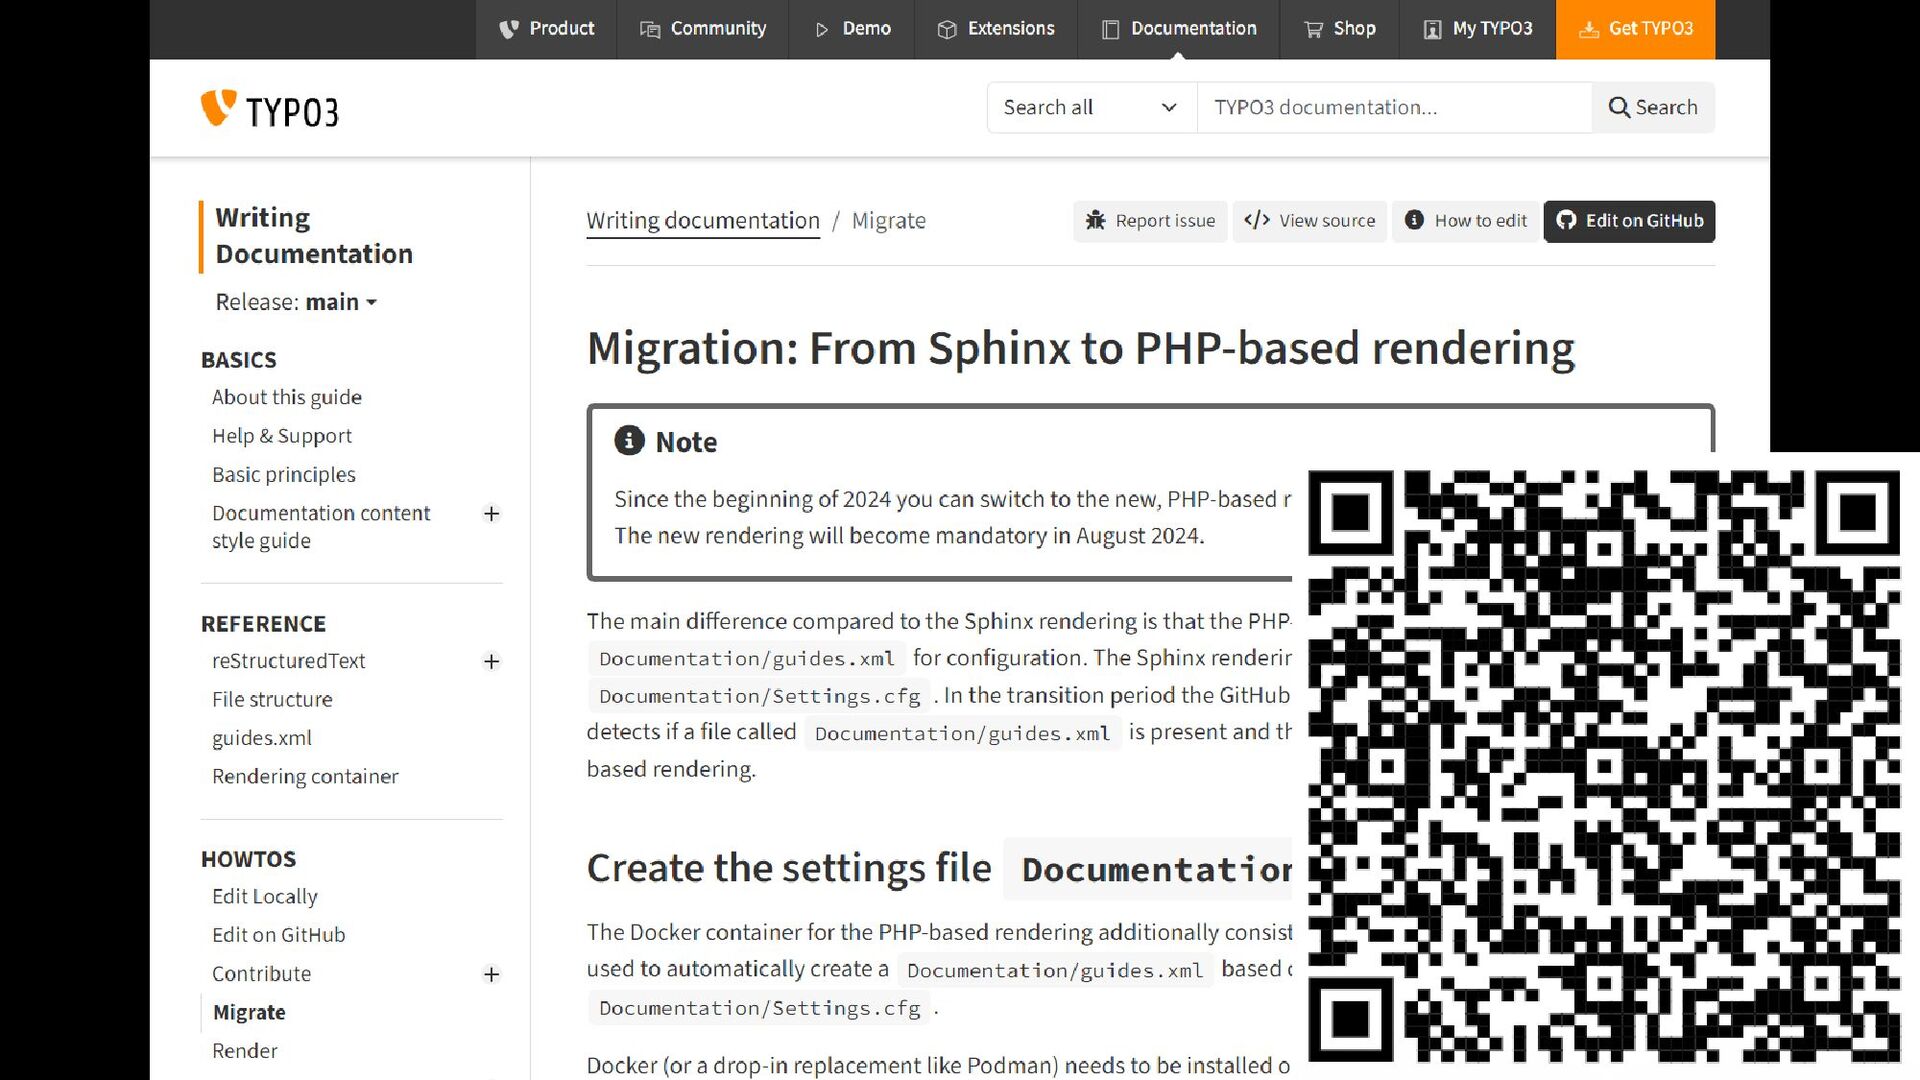Click the Note info icon
The width and height of the screenshot is (1920, 1080).
[x=629, y=440]
